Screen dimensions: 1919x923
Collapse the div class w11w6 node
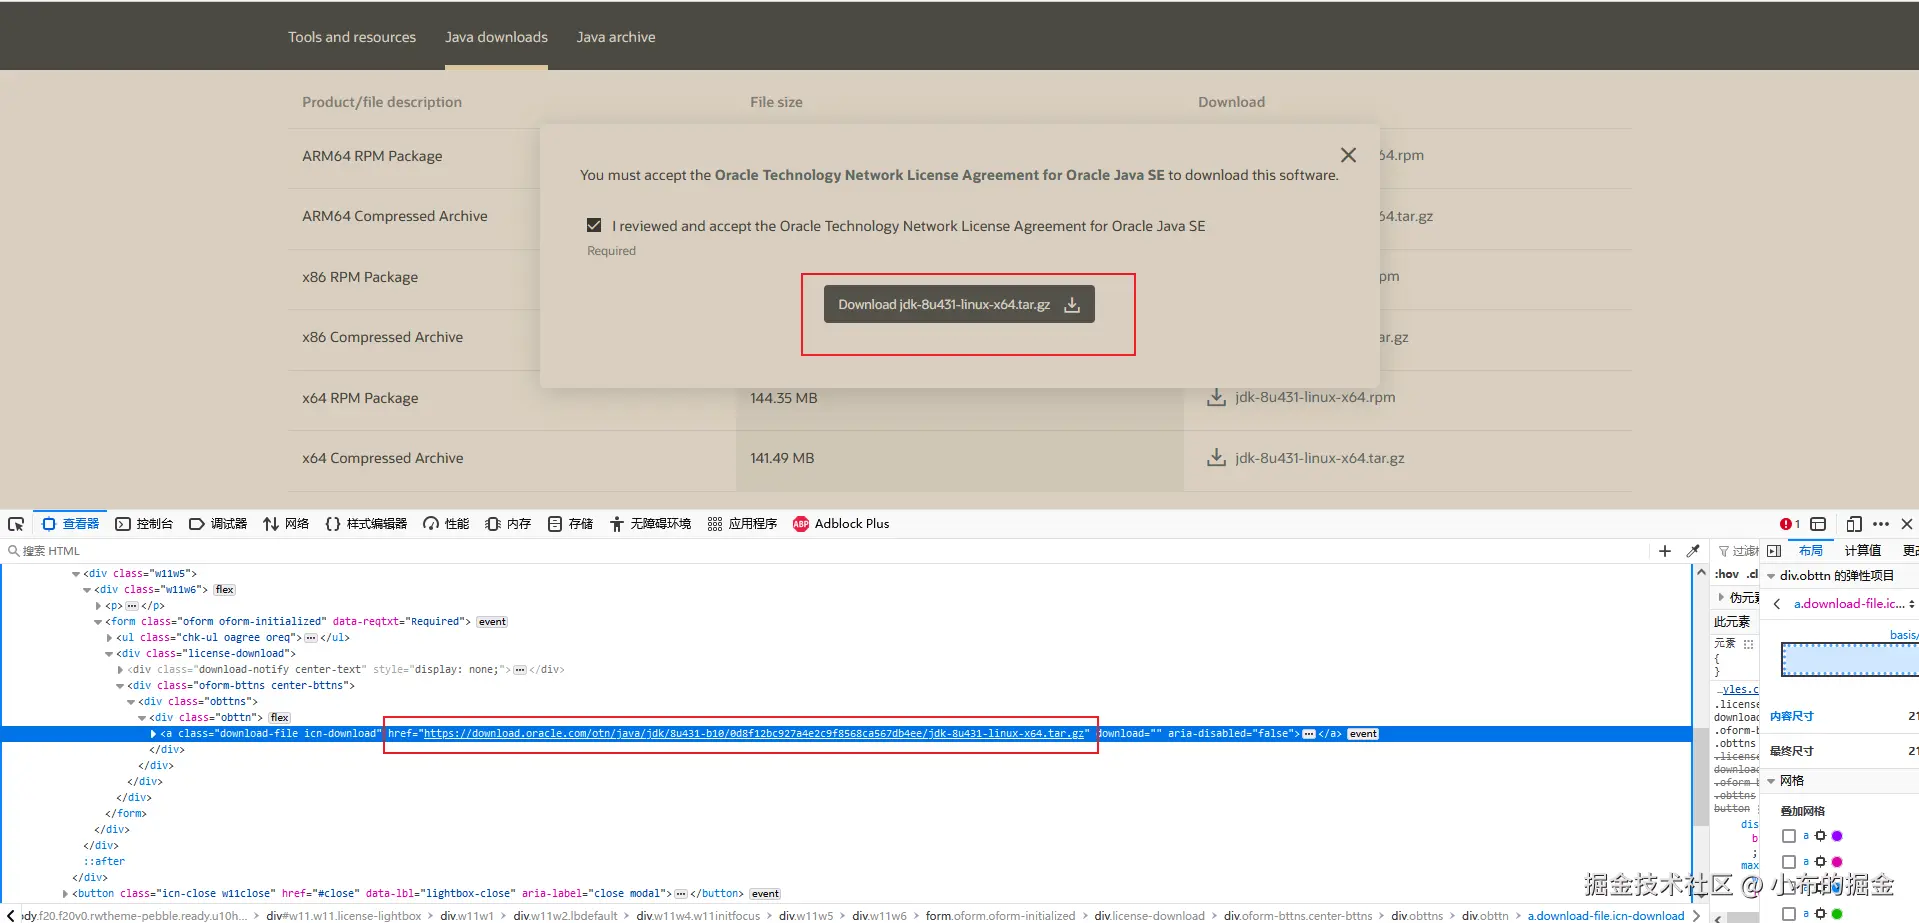(87, 590)
